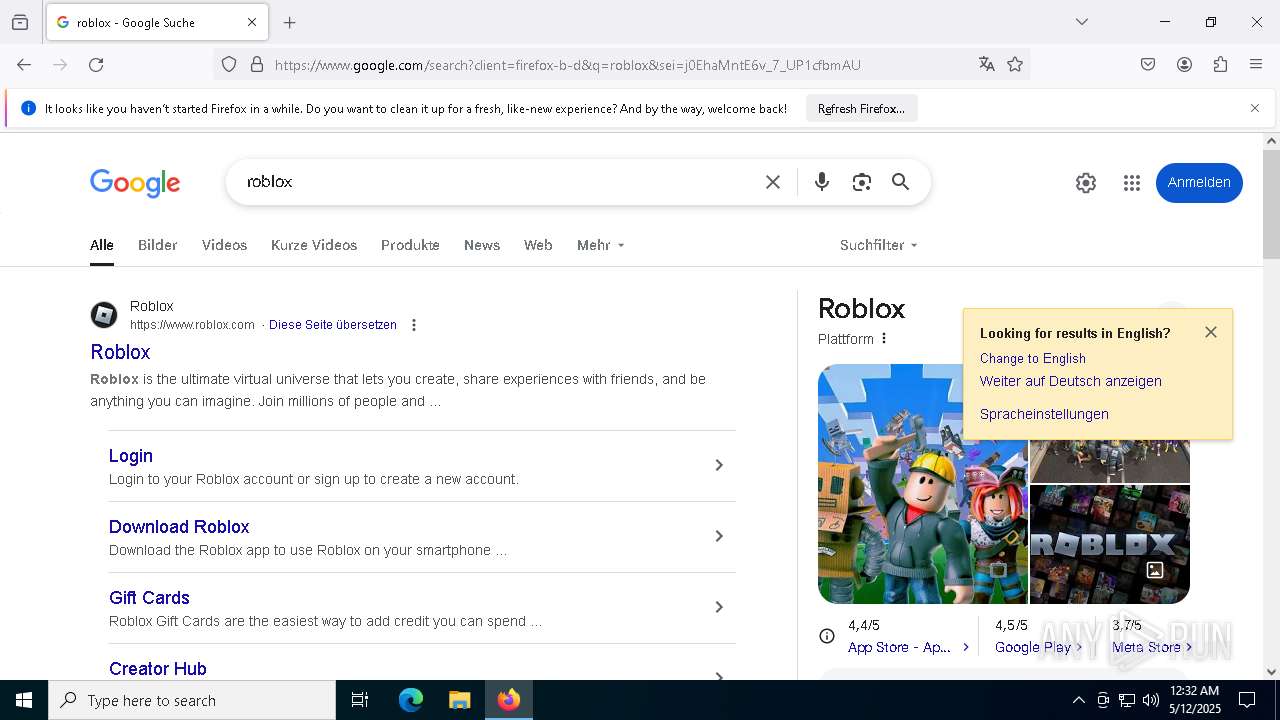Click the Windows taskbar search box
The height and width of the screenshot is (720, 1280).
(192, 700)
